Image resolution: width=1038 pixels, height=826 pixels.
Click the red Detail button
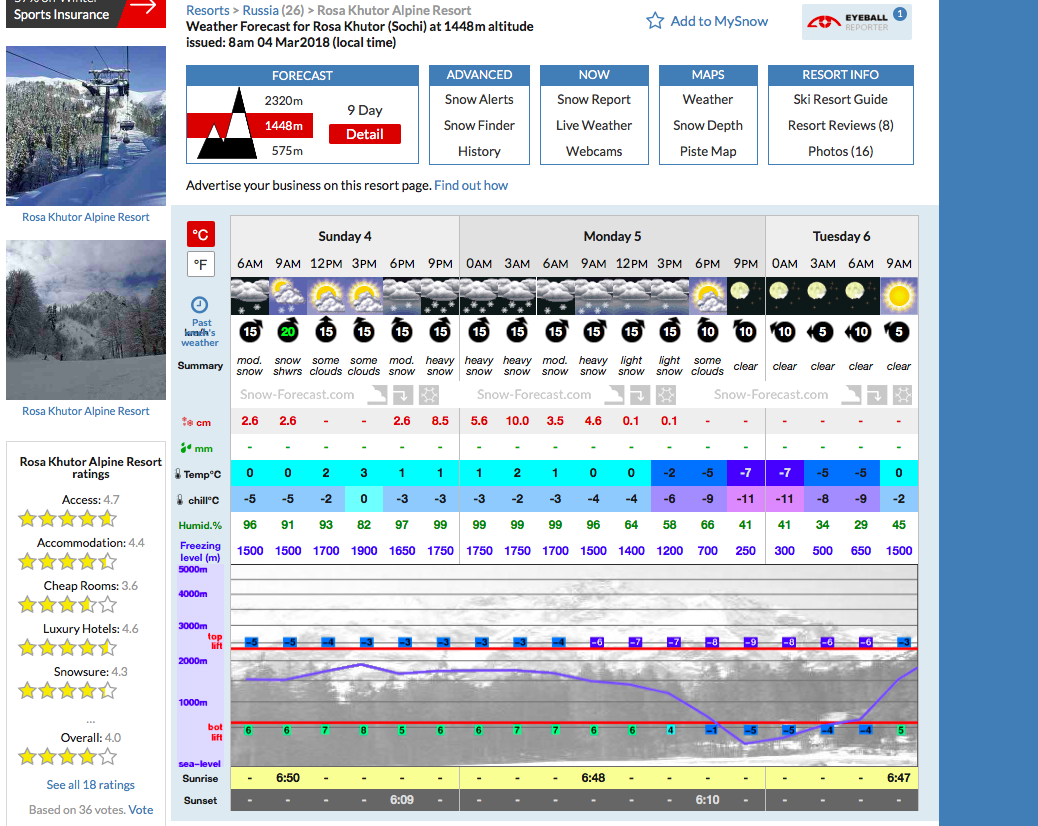click(365, 134)
